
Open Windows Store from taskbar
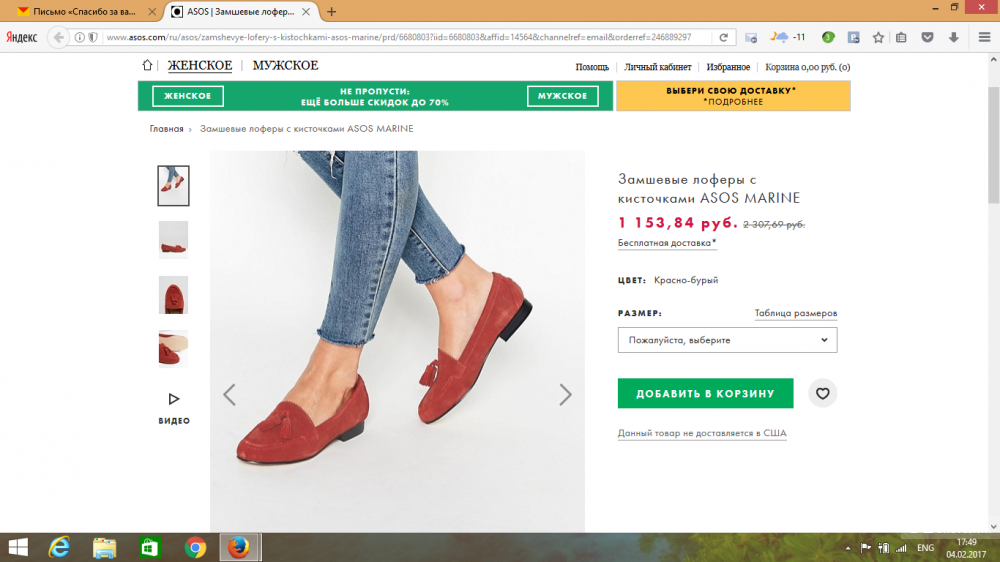click(x=150, y=547)
